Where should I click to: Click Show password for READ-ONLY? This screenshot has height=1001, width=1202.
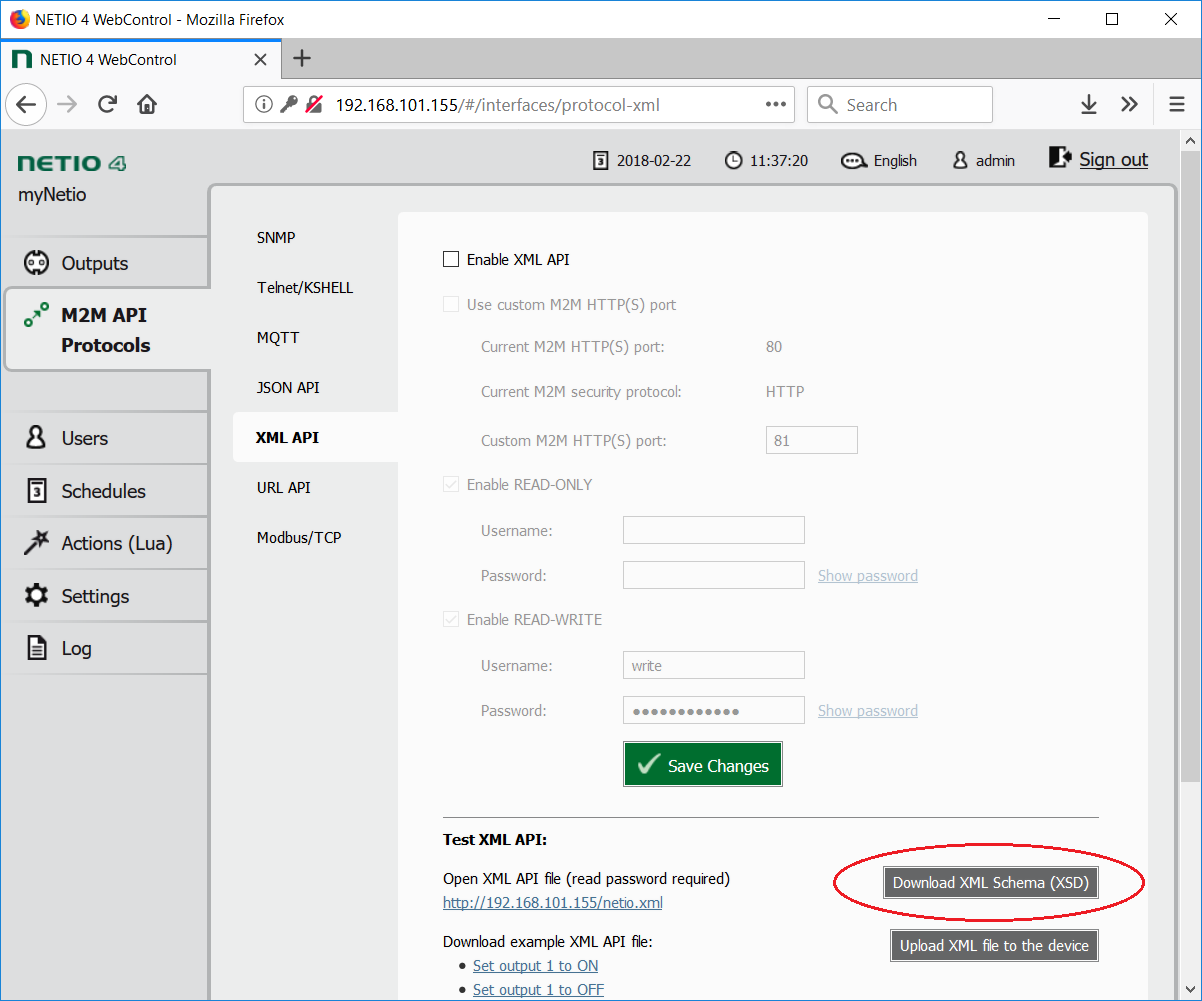(x=868, y=576)
